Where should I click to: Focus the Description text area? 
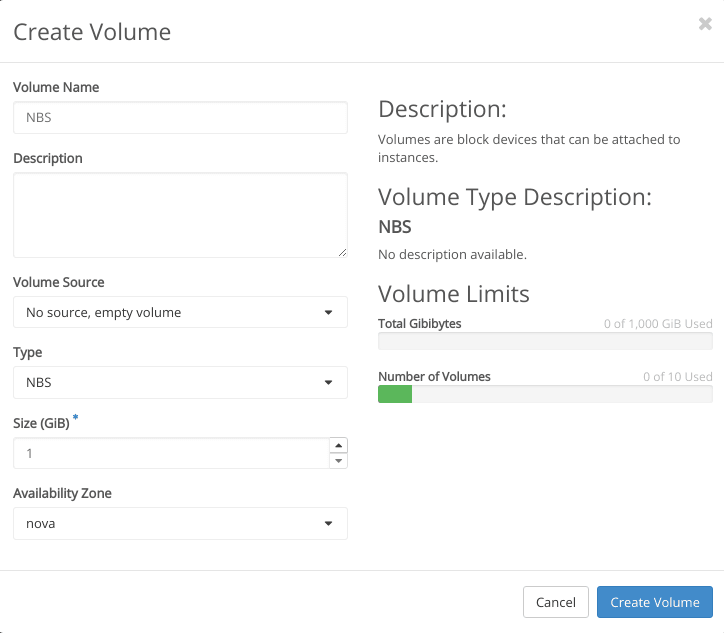[x=180, y=214]
